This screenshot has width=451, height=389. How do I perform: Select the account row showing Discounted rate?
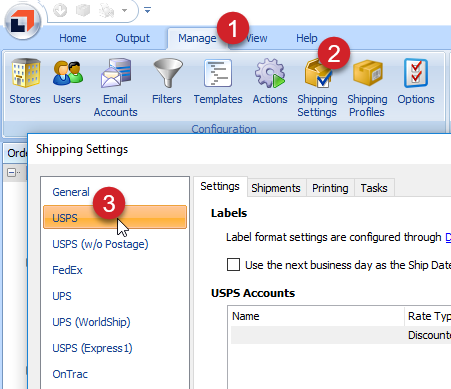[x=341, y=335]
